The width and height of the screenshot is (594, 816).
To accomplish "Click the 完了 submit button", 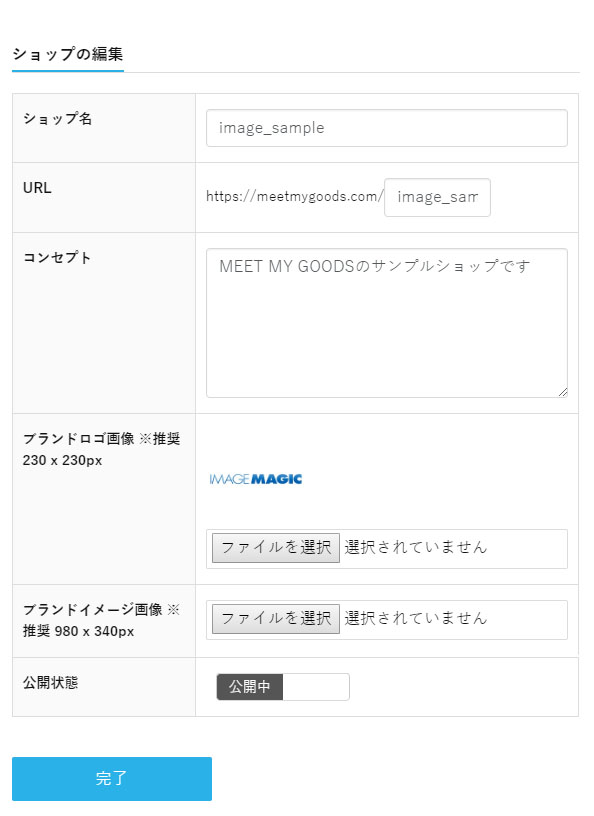I will (112, 779).
